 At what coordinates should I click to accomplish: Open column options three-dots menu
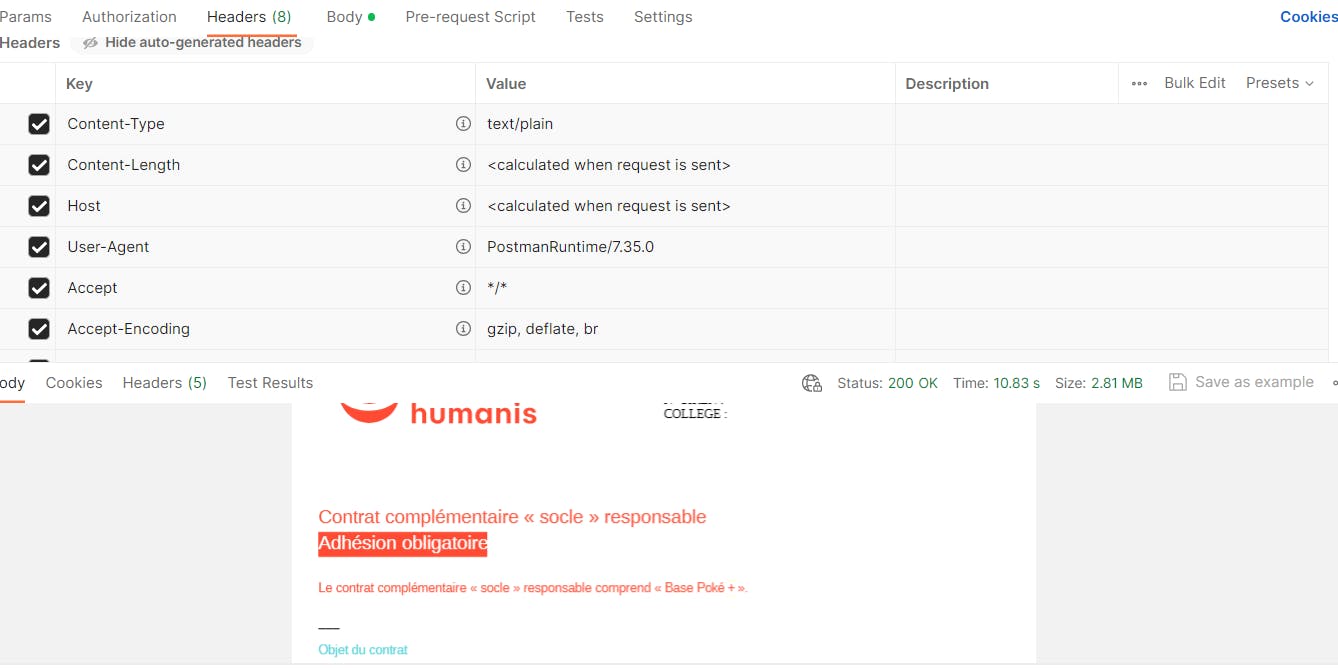pos(1139,84)
